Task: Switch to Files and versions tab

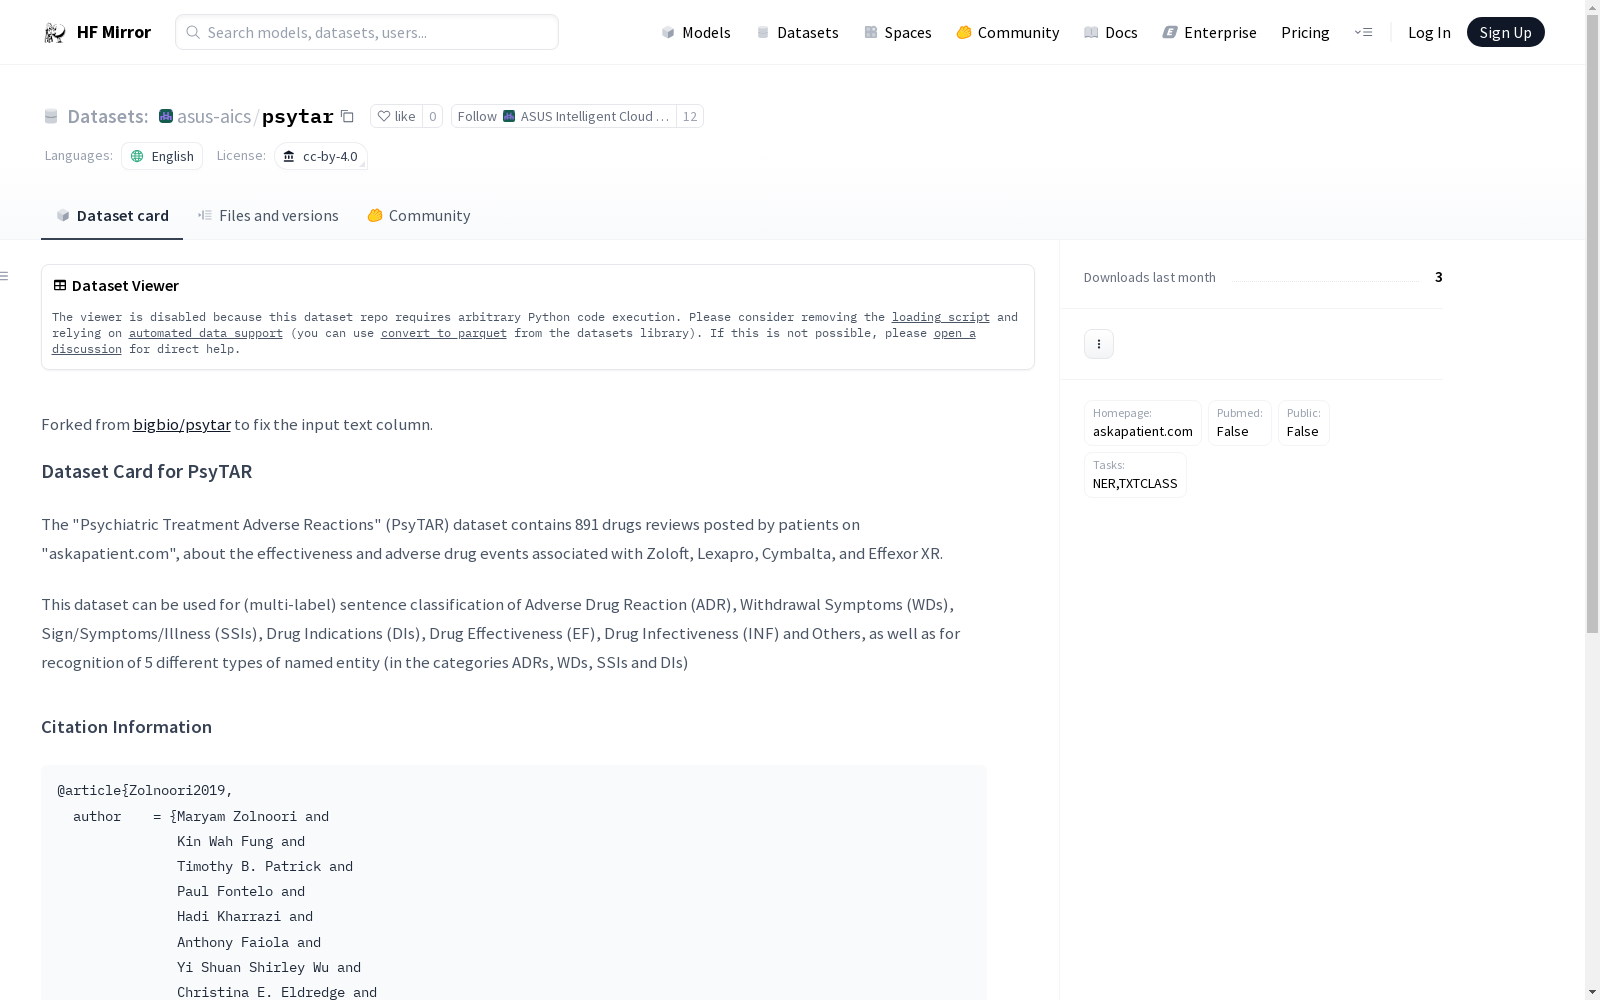Action: click(268, 216)
